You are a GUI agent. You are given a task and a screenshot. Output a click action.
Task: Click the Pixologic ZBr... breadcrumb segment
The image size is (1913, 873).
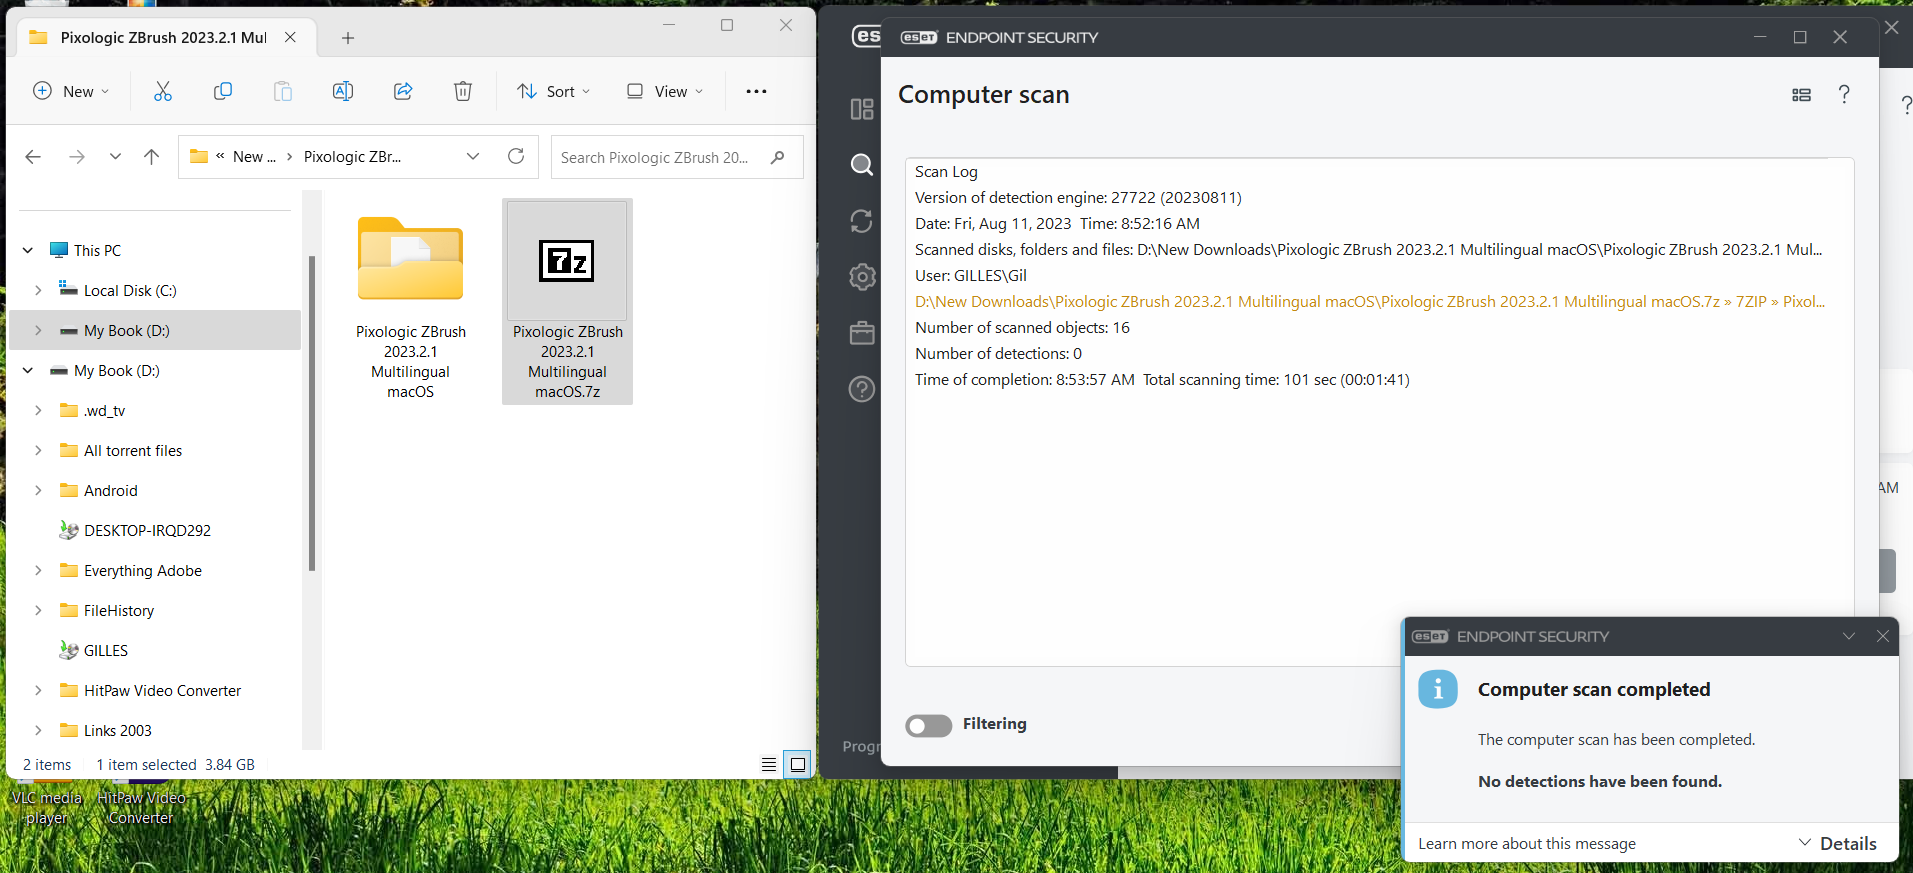pyautogui.click(x=352, y=157)
